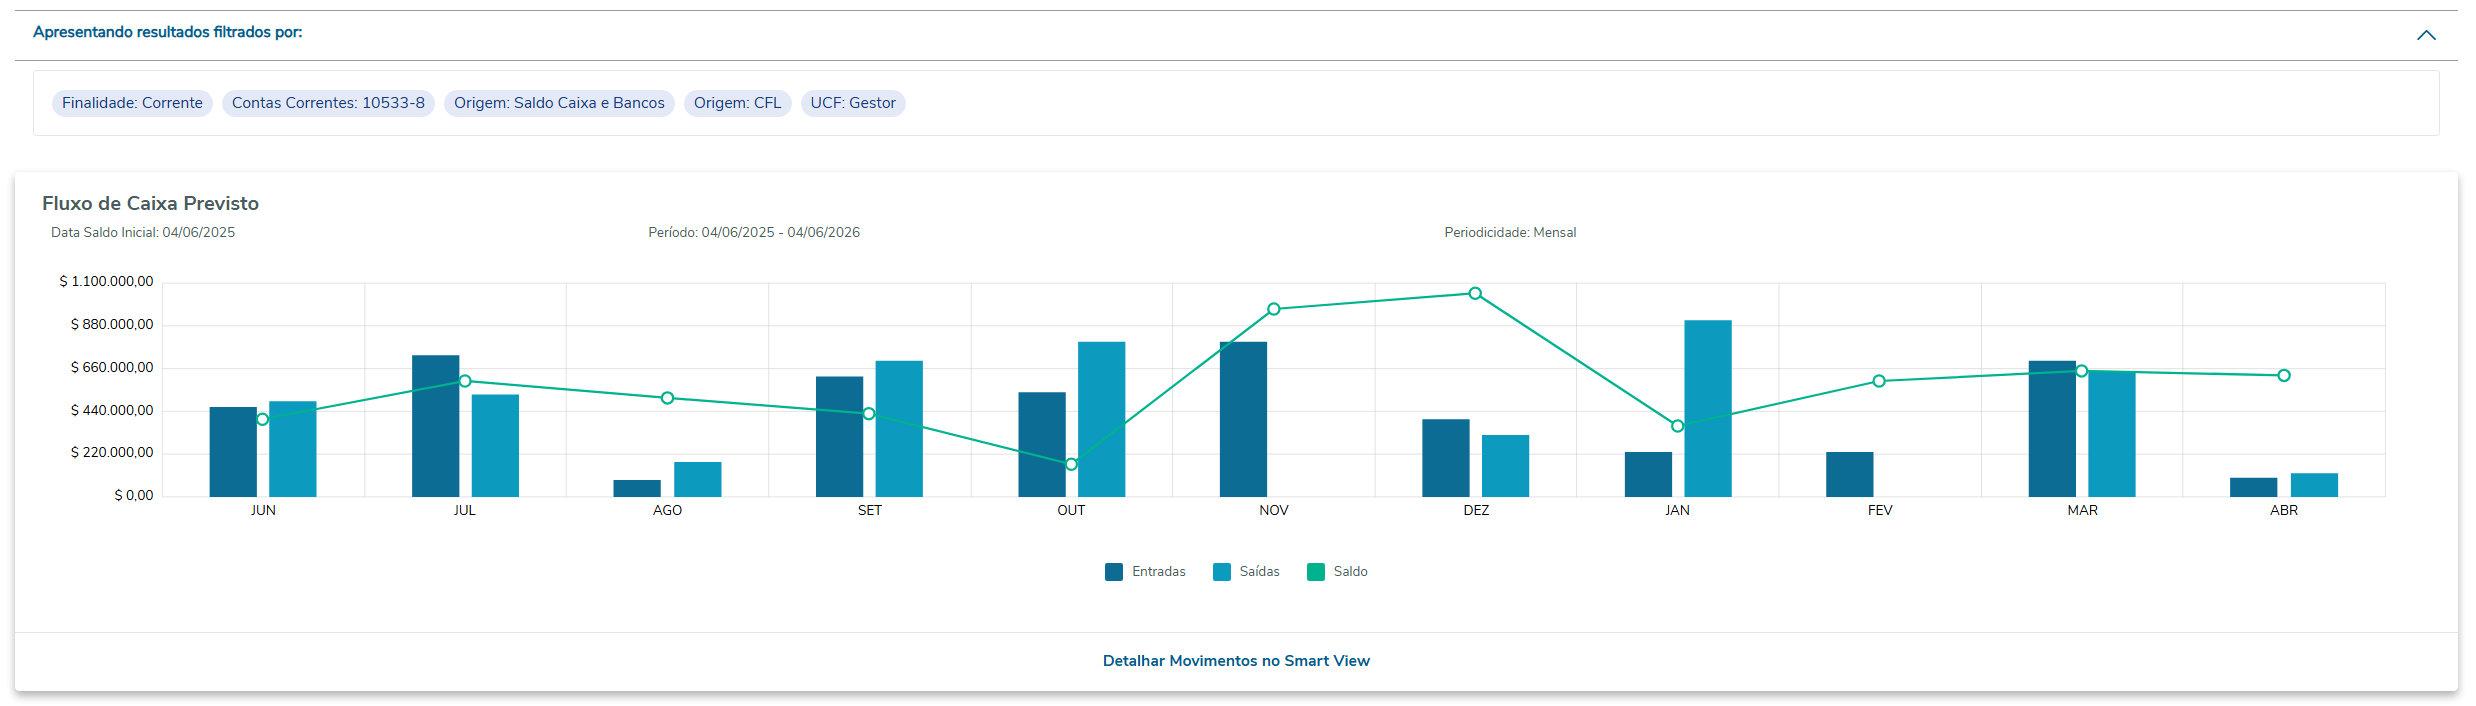This screenshot has height=706, width=2476.
Task: Click the JUL Entradas bar
Action: click(x=436, y=426)
